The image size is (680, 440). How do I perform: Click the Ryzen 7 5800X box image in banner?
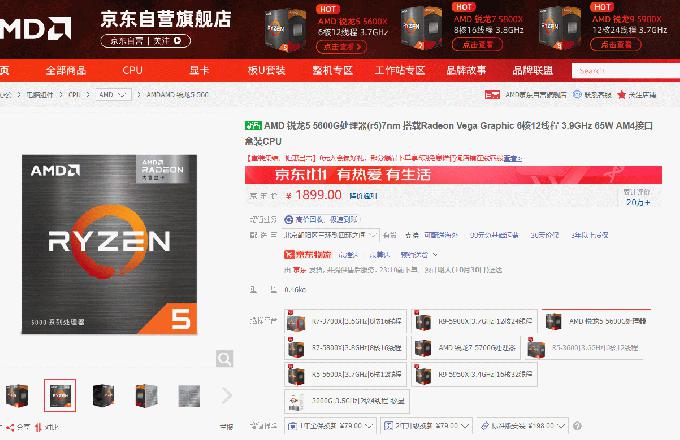[422, 28]
